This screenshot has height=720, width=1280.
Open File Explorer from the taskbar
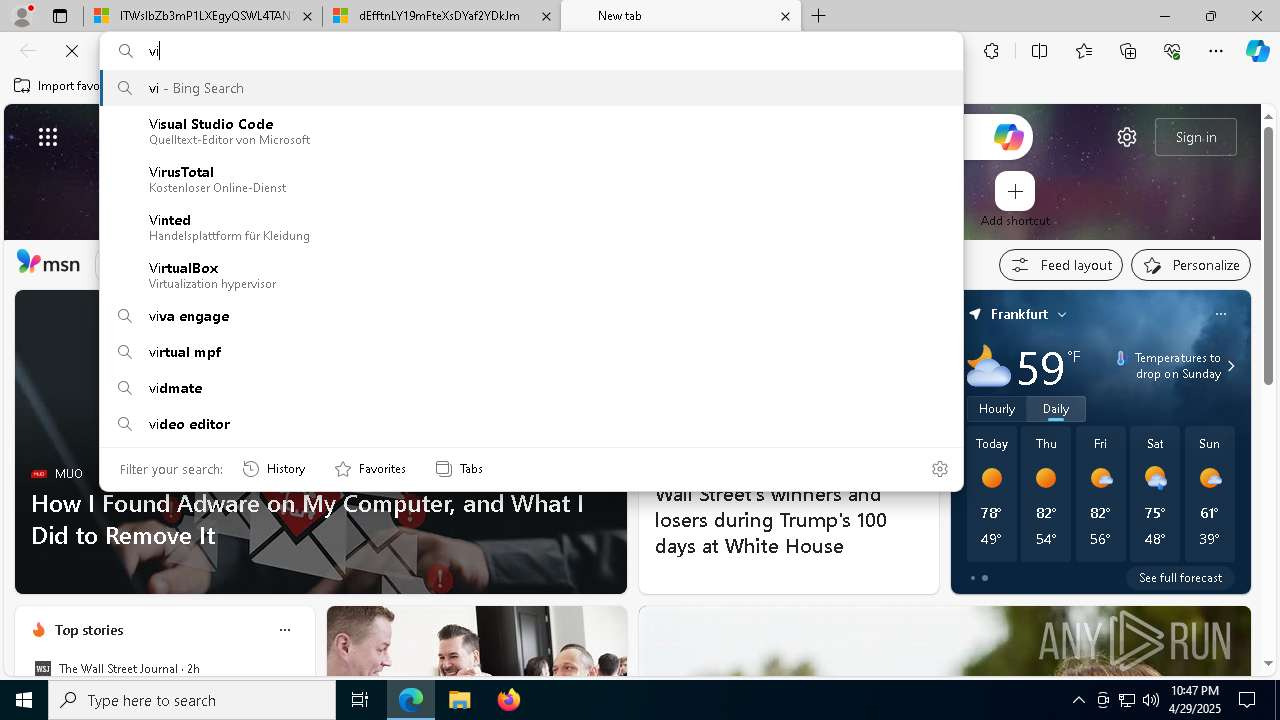coord(459,700)
